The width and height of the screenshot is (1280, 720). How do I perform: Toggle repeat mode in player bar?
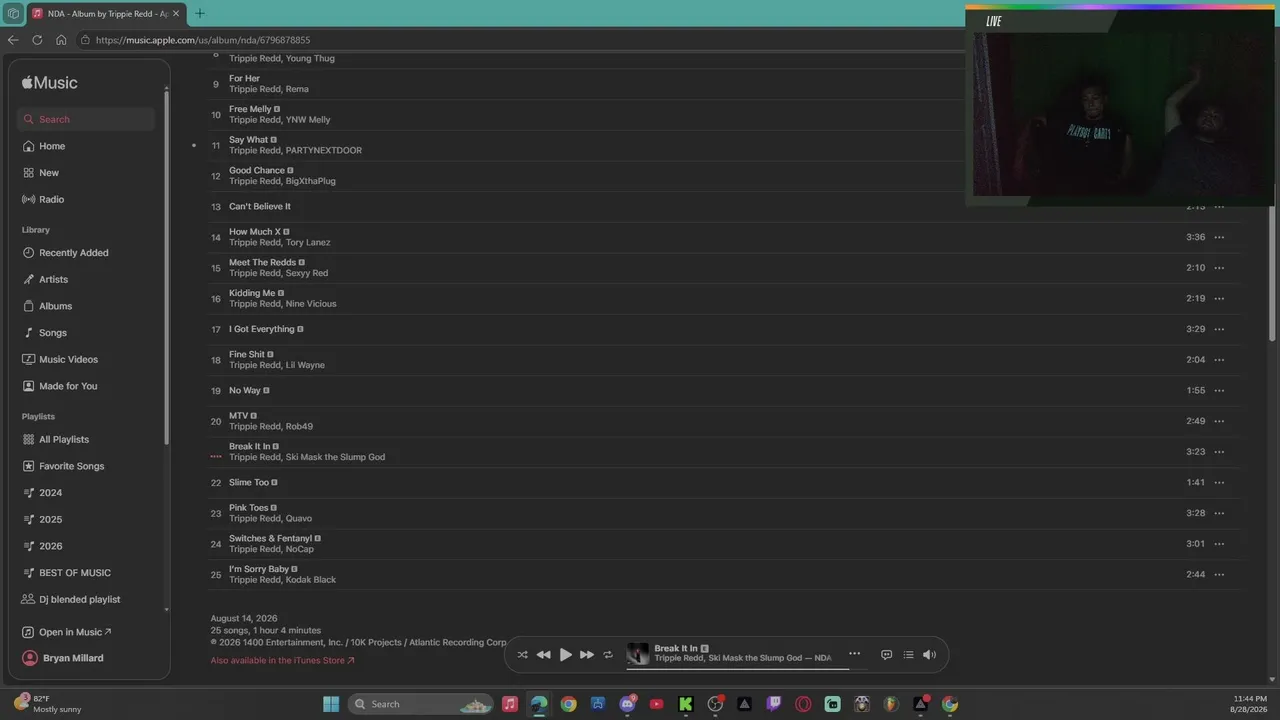point(608,655)
